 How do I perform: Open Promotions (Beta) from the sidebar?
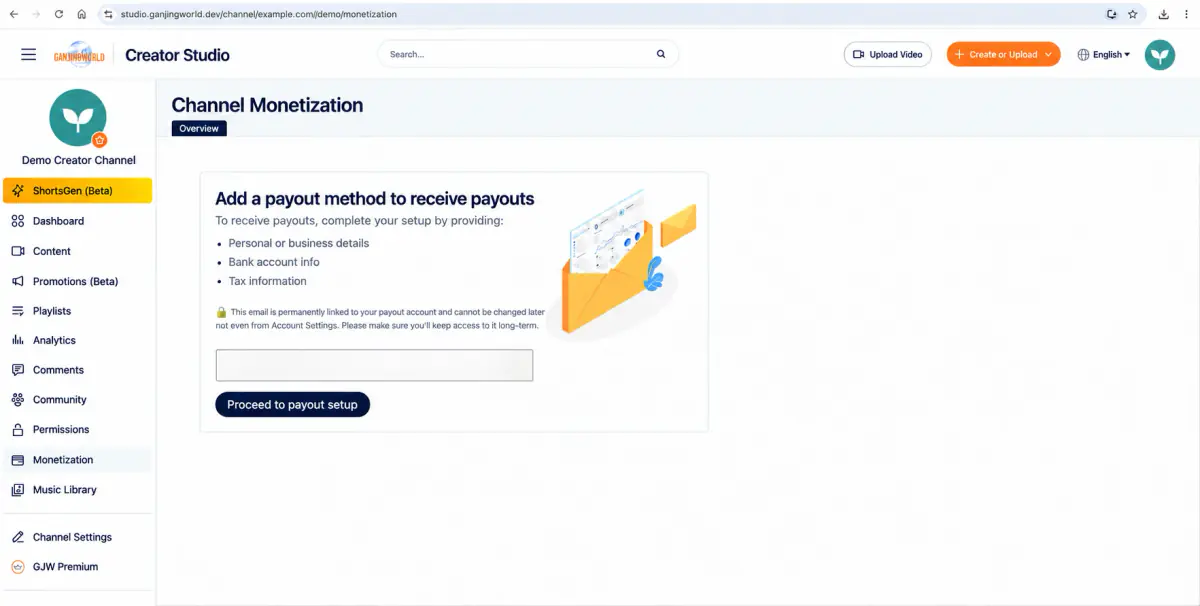click(x=77, y=281)
